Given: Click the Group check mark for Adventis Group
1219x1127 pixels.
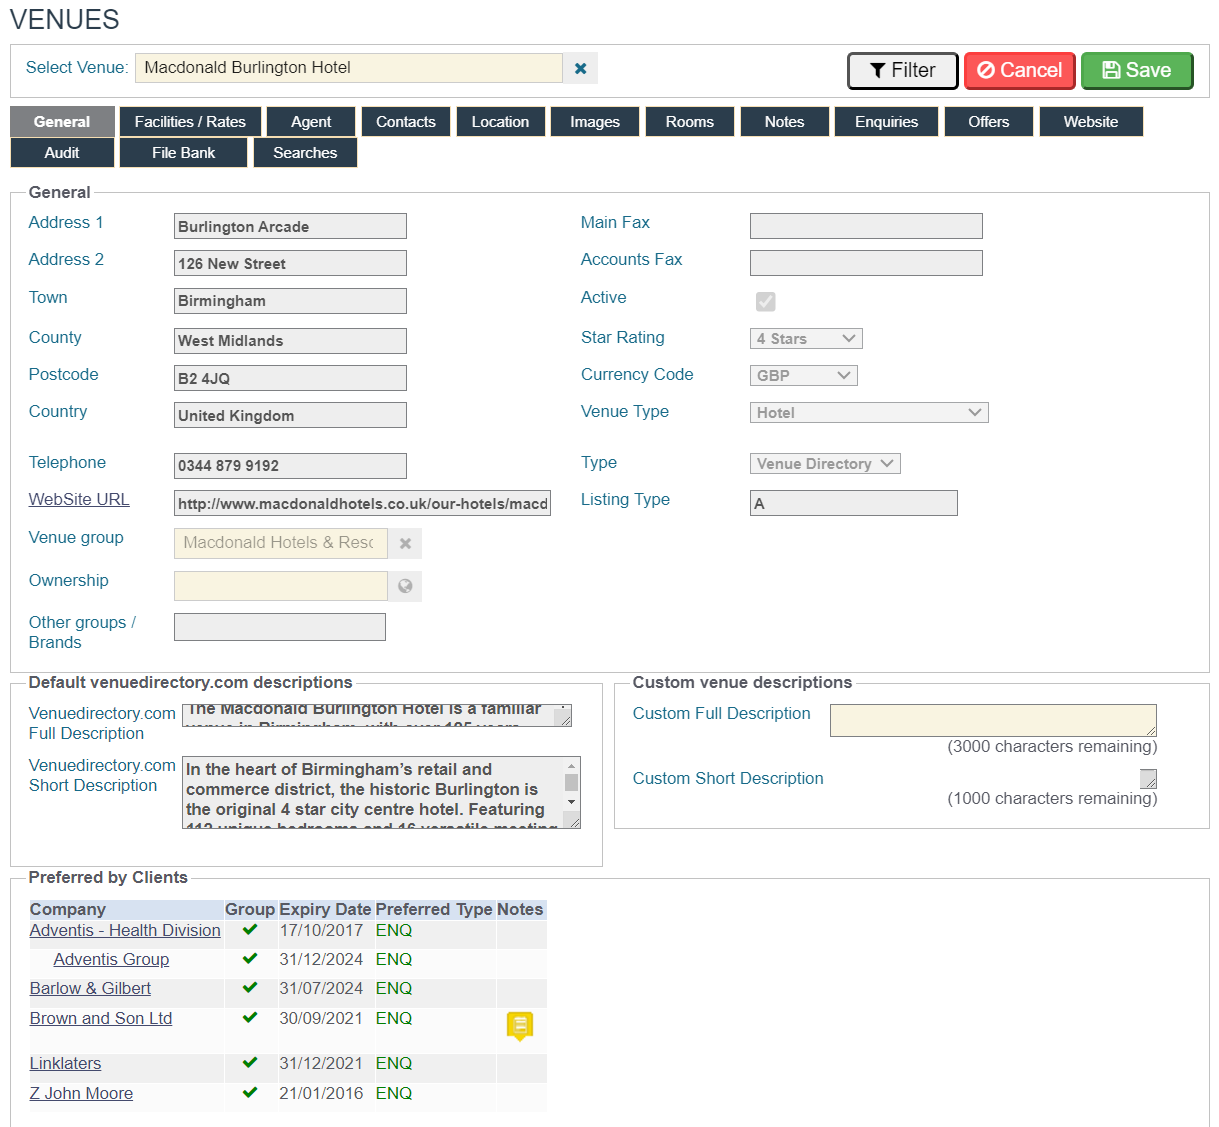Looking at the screenshot, I should pos(250,959).
